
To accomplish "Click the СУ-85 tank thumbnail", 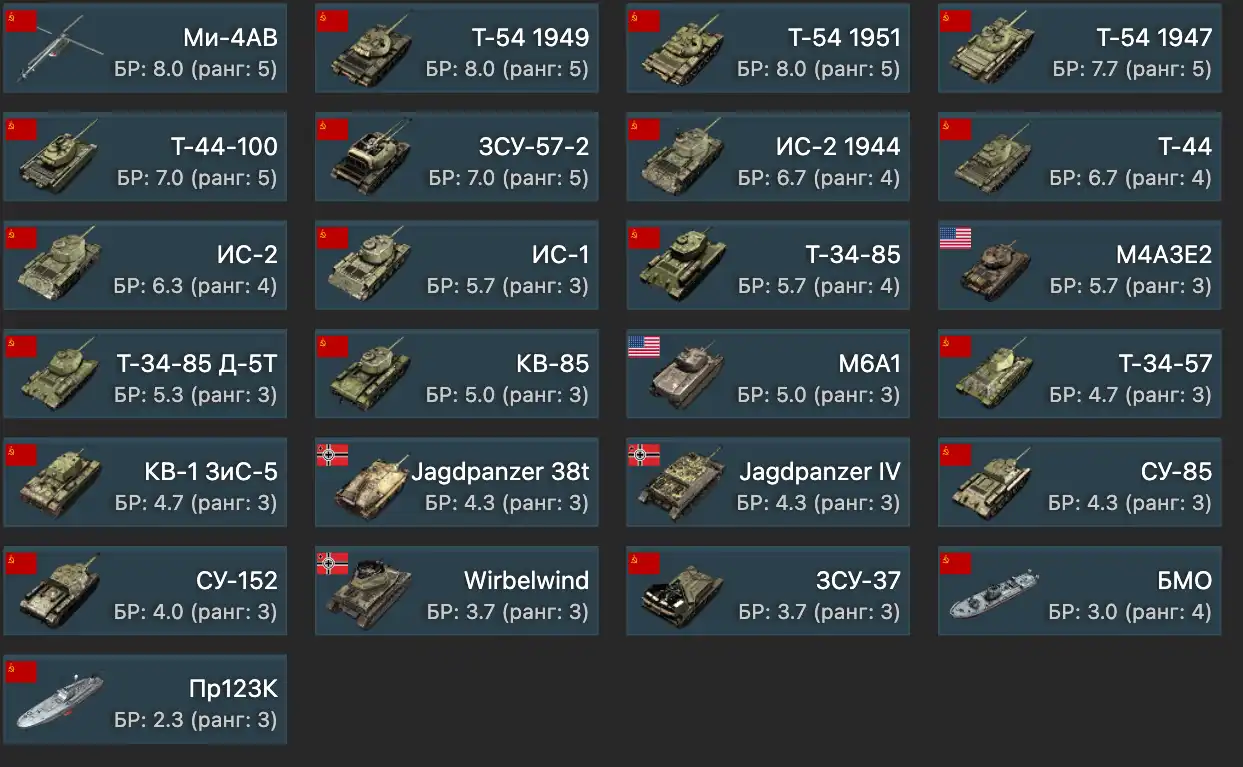I will click(x=996, y=482).
